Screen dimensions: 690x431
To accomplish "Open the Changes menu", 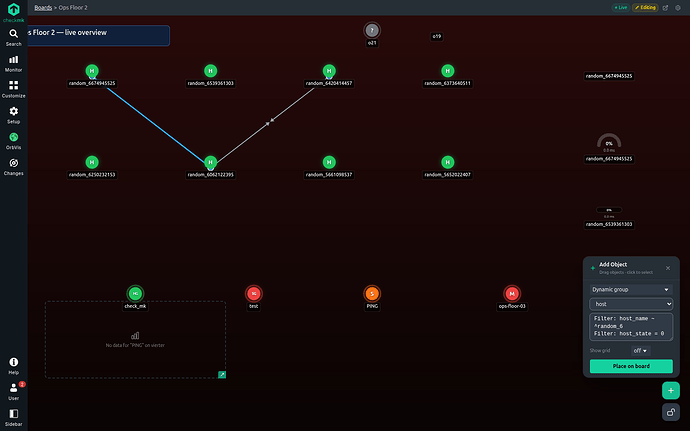I will point(14,167).
